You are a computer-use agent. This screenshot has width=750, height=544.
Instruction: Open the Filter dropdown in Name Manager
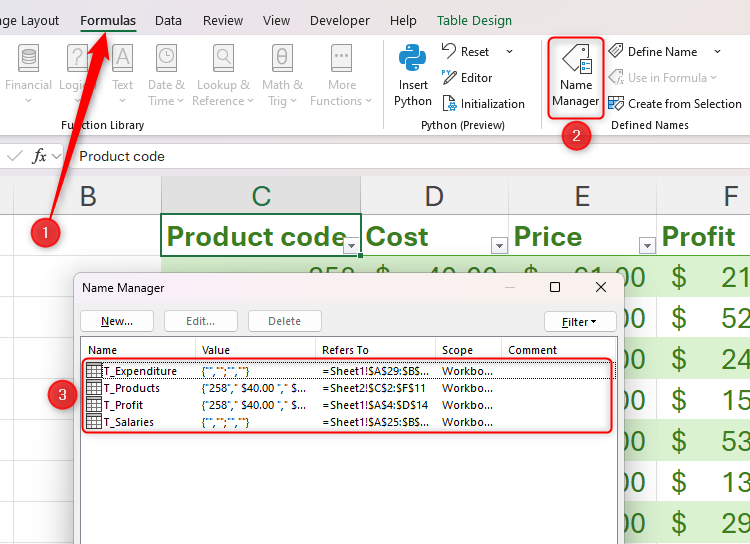click(x=580, y=321)
